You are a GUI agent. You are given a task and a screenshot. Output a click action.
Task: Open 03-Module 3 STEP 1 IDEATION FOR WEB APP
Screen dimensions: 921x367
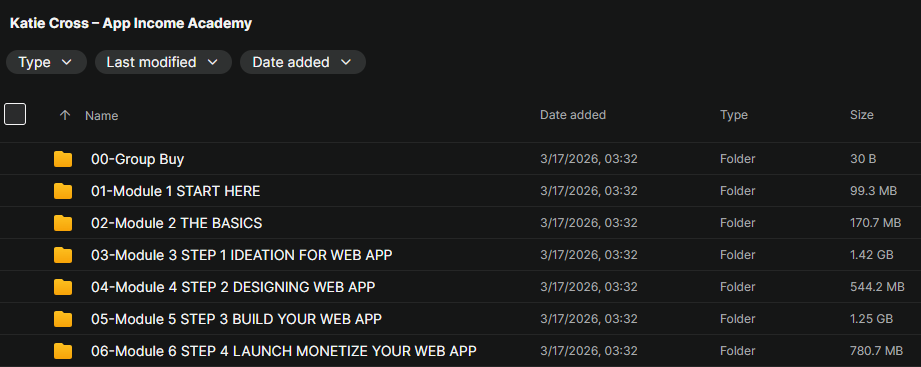[242, 255]
